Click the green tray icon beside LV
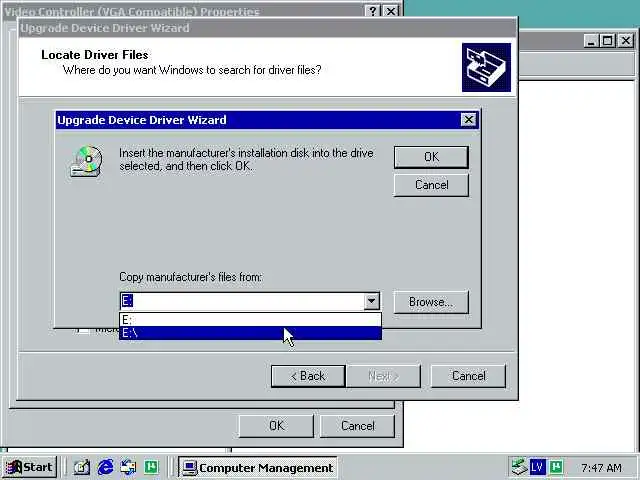640x480 pixels. click(x=556, y=467)
